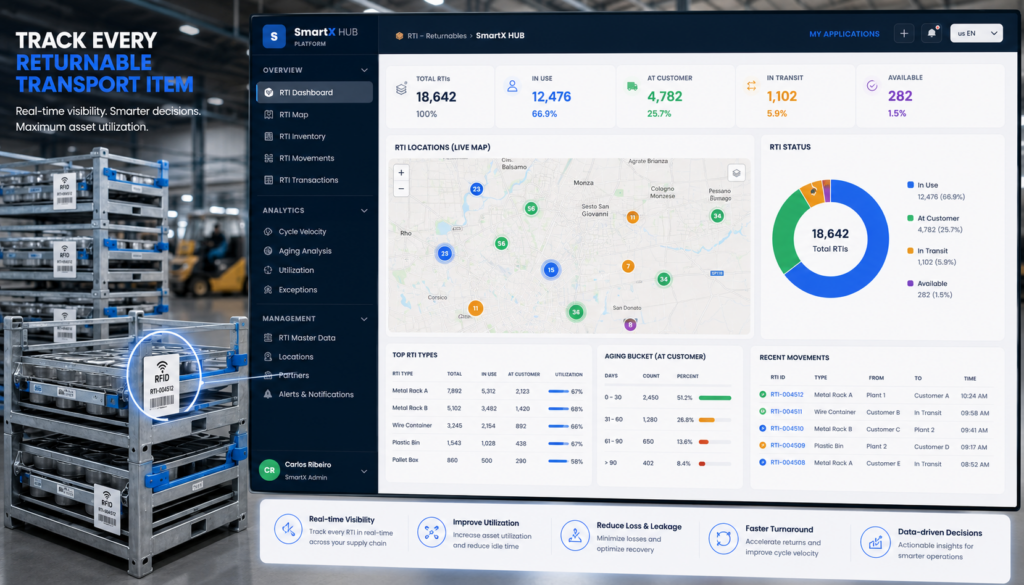Open RTI Transactions in sidebar

[308, 180]
